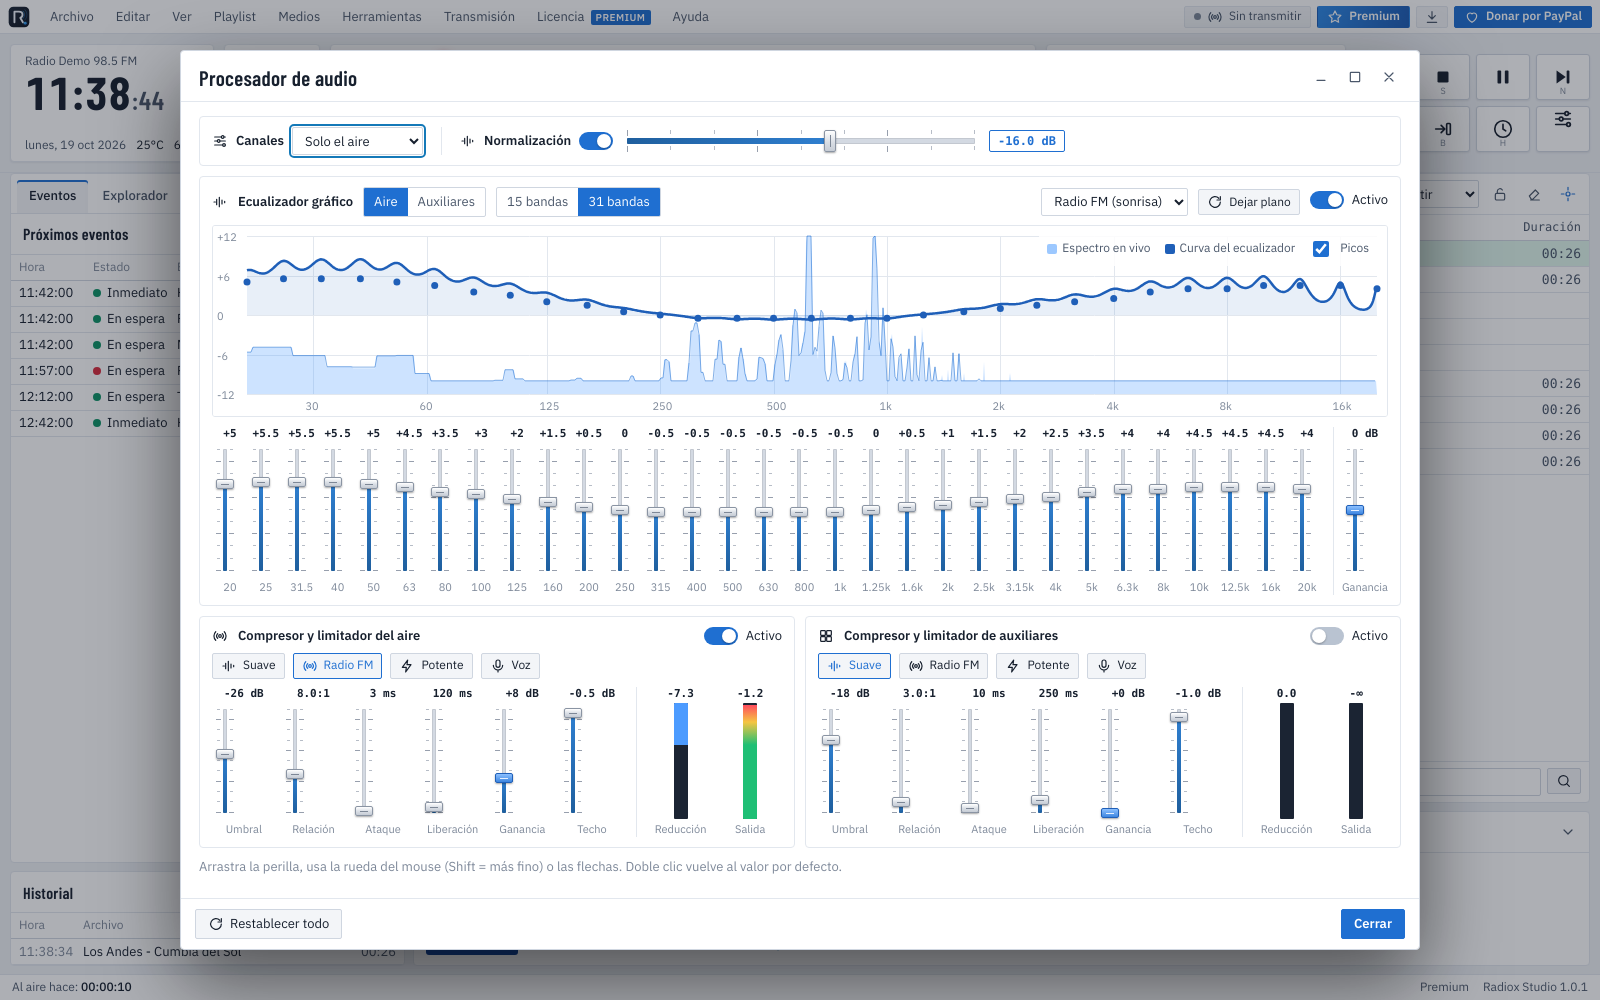The image size is (1600, 1000).
Task: Enable the auxiliaries compressor Activo switch
Action: coord(1327,636)
